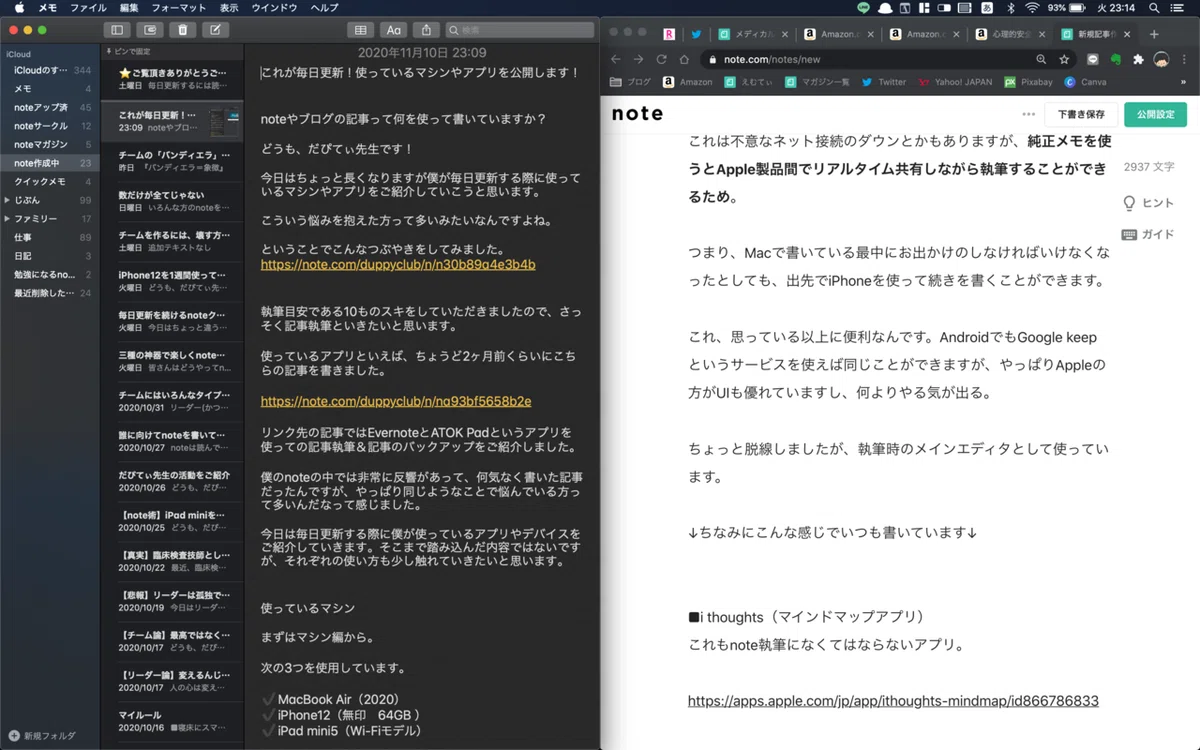Click the Yahoo! JAPAN bookmark
This screenshot has width=1200, height=750.
click(x=955, y=82)
